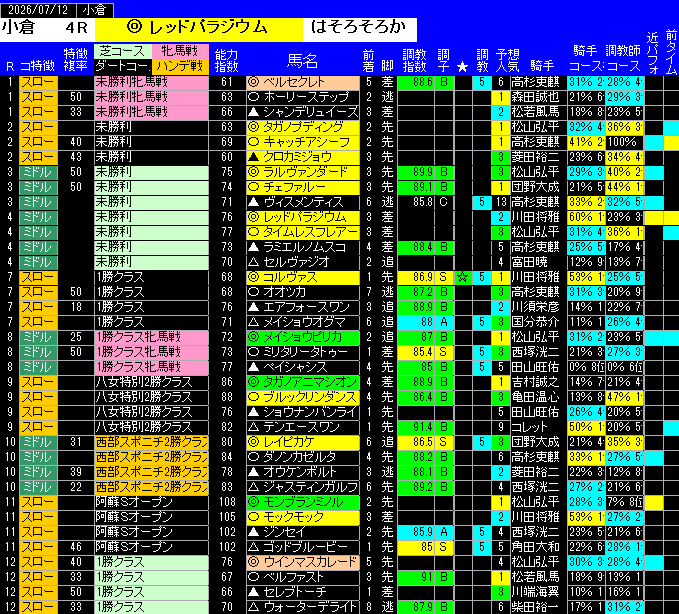Select horse キャッチアシーフ
This screenshot has height=614, width=679.
click(303, 142)
